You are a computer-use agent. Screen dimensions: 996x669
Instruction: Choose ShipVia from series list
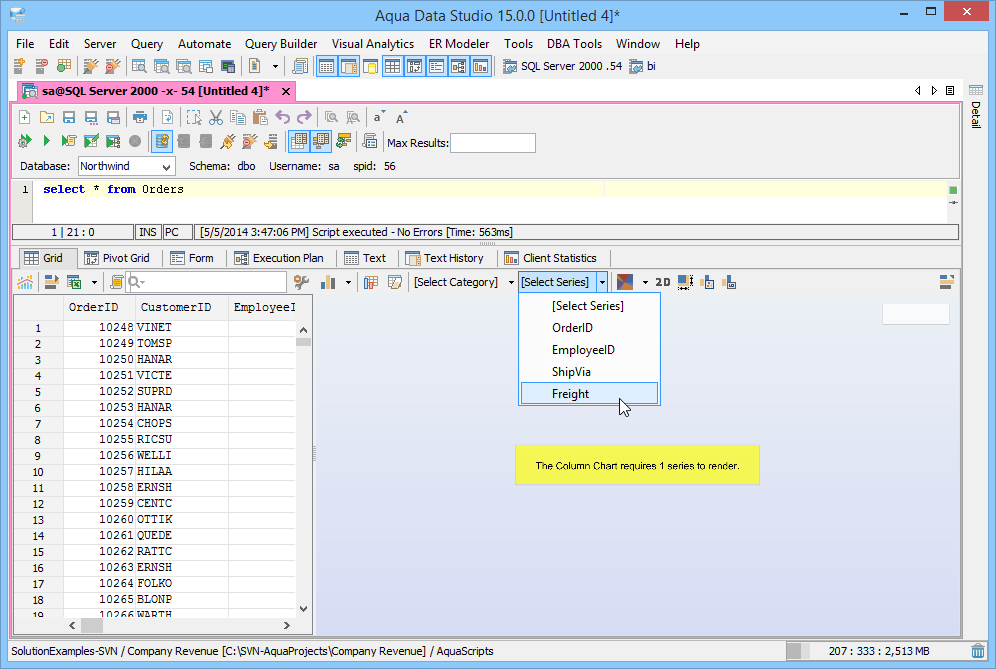589,372
